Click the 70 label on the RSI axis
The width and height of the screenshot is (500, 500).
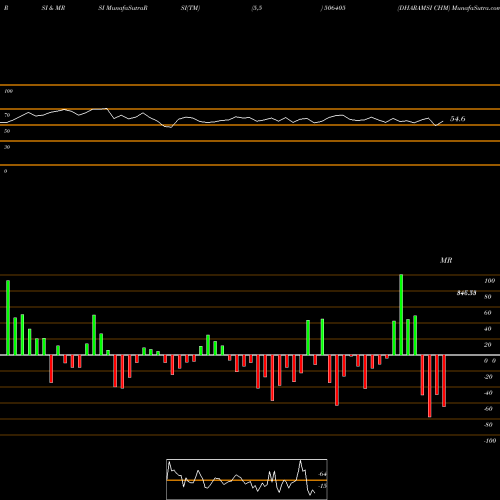coord(7,115)
